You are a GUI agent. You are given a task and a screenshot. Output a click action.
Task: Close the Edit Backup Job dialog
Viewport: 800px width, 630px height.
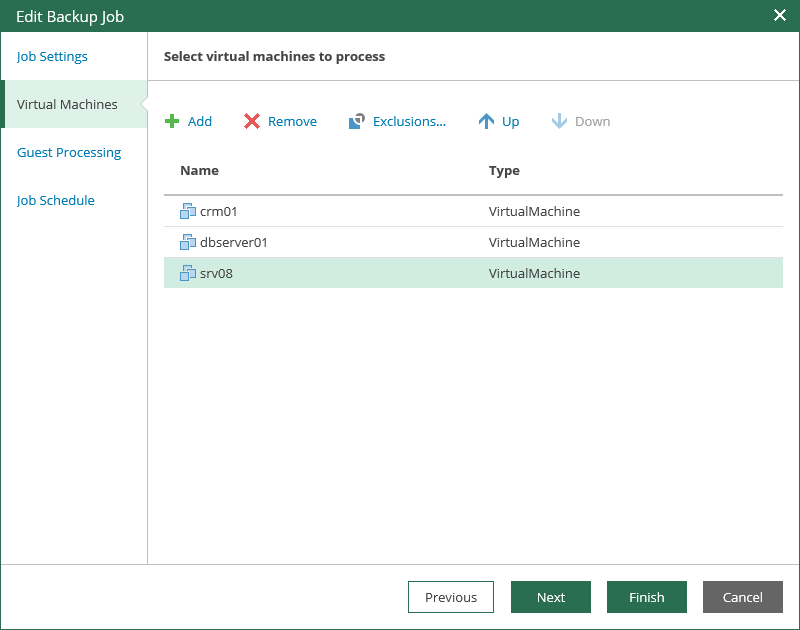click(780, 15)
